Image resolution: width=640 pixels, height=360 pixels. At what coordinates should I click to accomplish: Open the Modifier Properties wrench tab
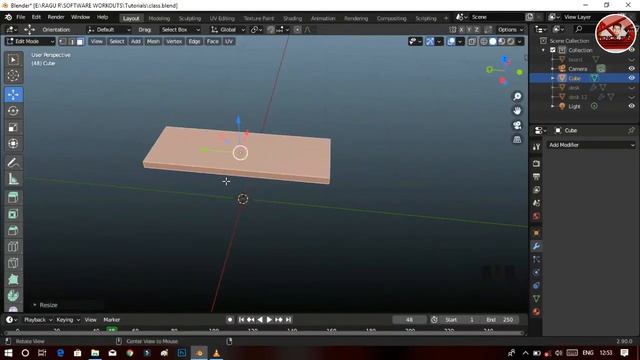click(x=536, y=246)
